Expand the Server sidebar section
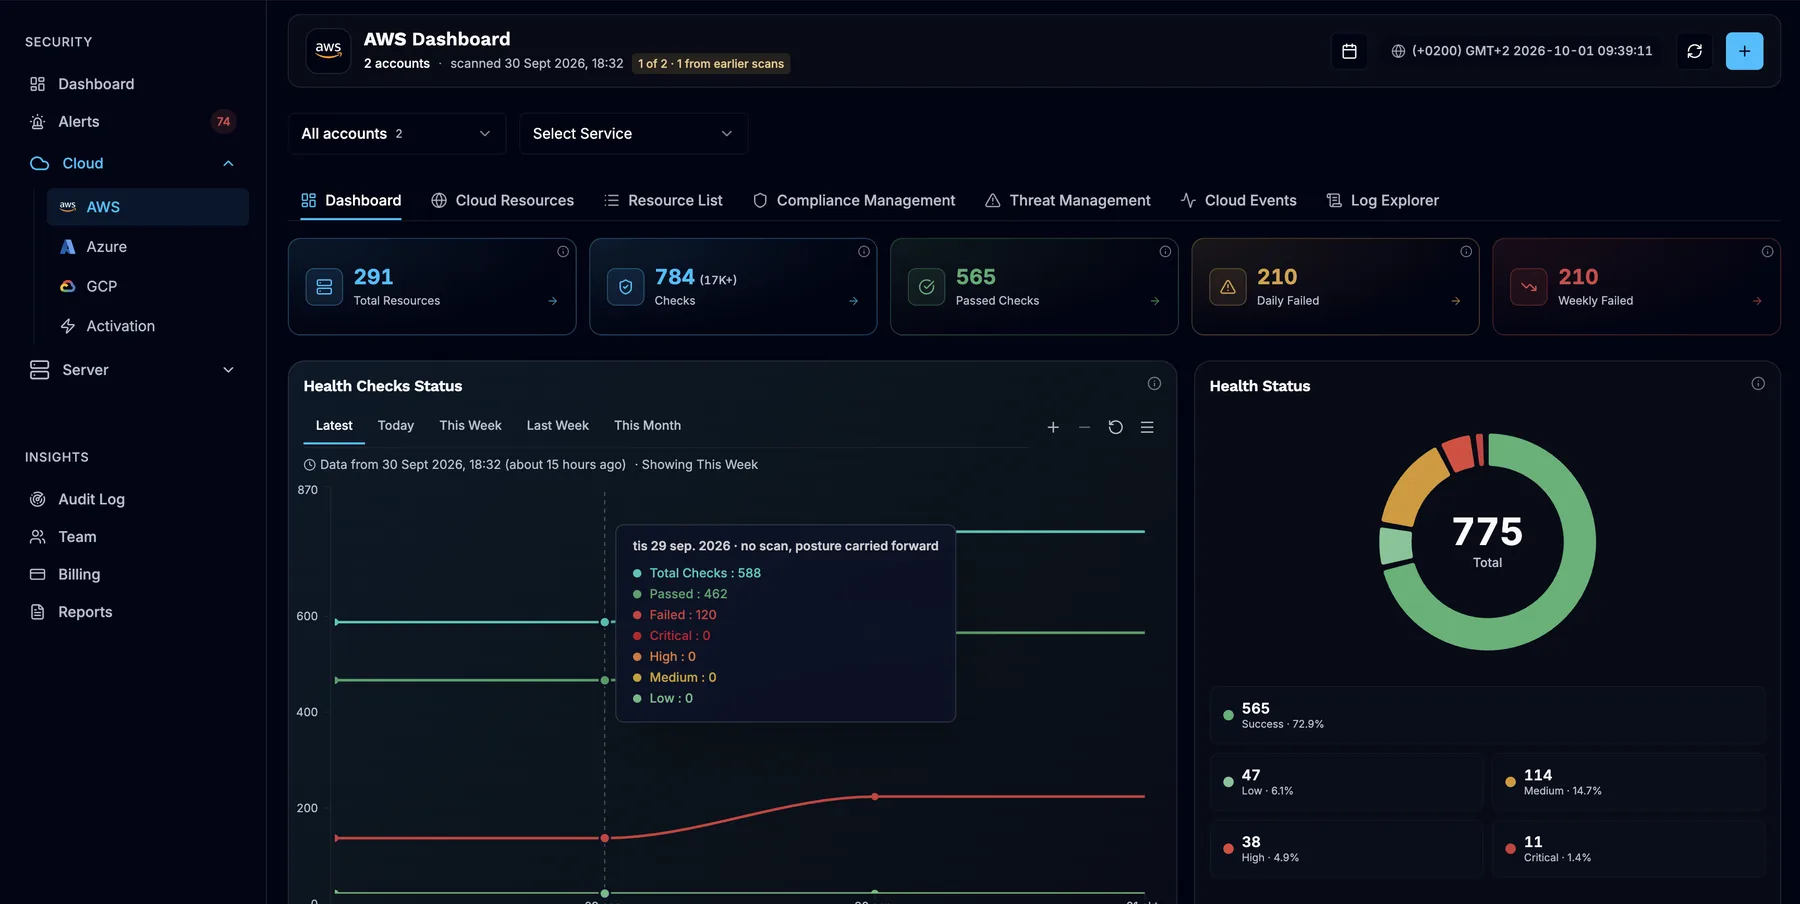 pyautogui.click(x=228, y=370)
